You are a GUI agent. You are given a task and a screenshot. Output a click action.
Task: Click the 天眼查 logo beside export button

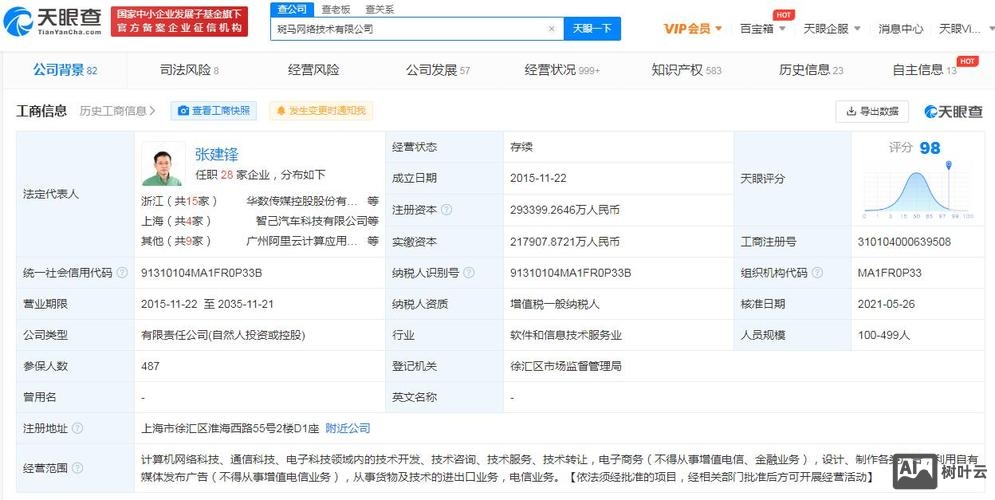click(x=953, y=112)
